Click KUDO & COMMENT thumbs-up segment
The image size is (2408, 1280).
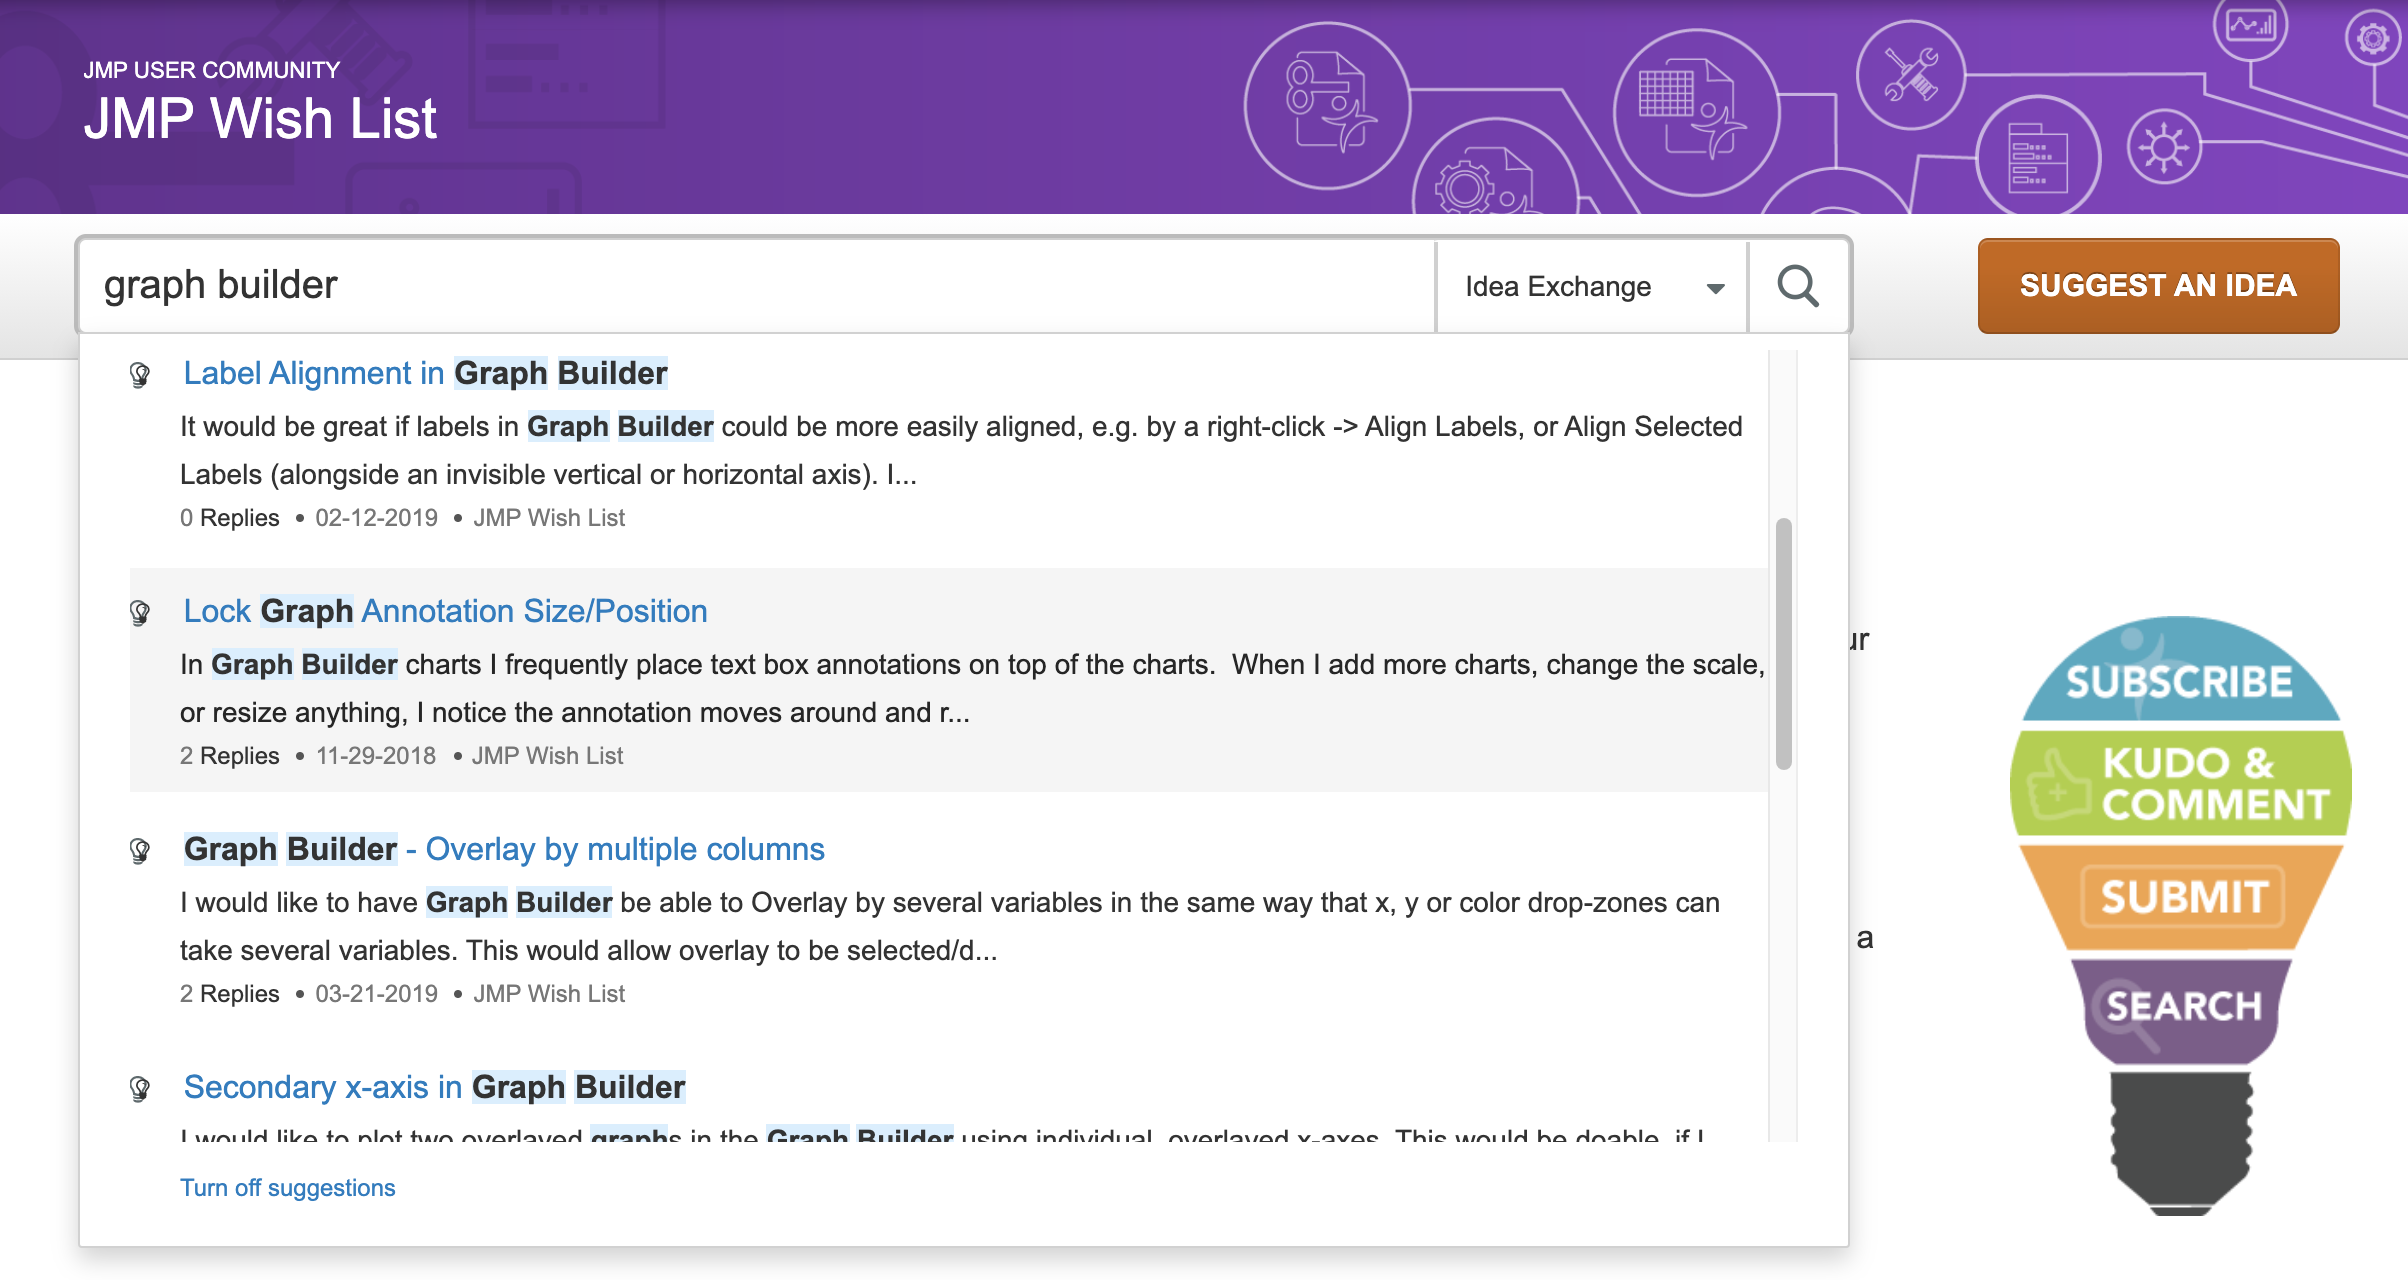(2180, 784)
